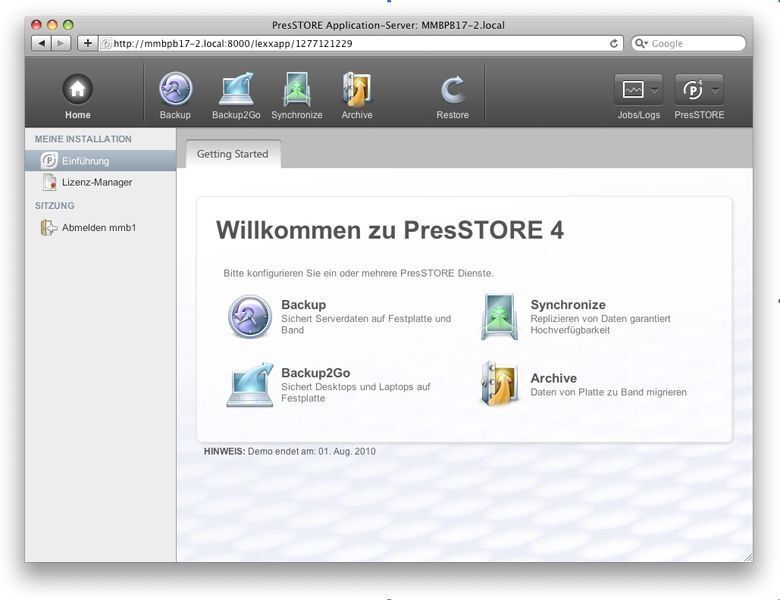Image resolution: width=780 pixels, height=600 pixels.
Task: Select the Getting Started tab
Action: pos(232,154)
